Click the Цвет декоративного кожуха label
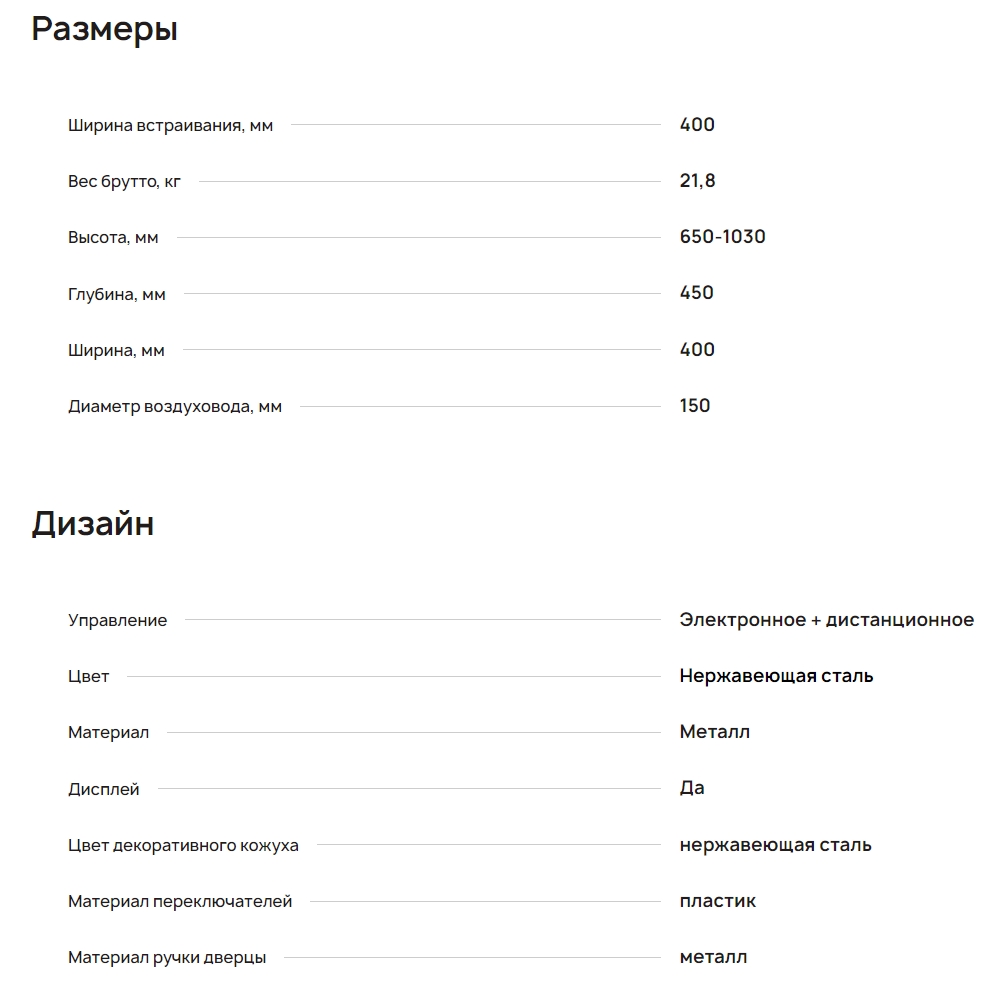995x992 pixels. click(x=183, y=845)
